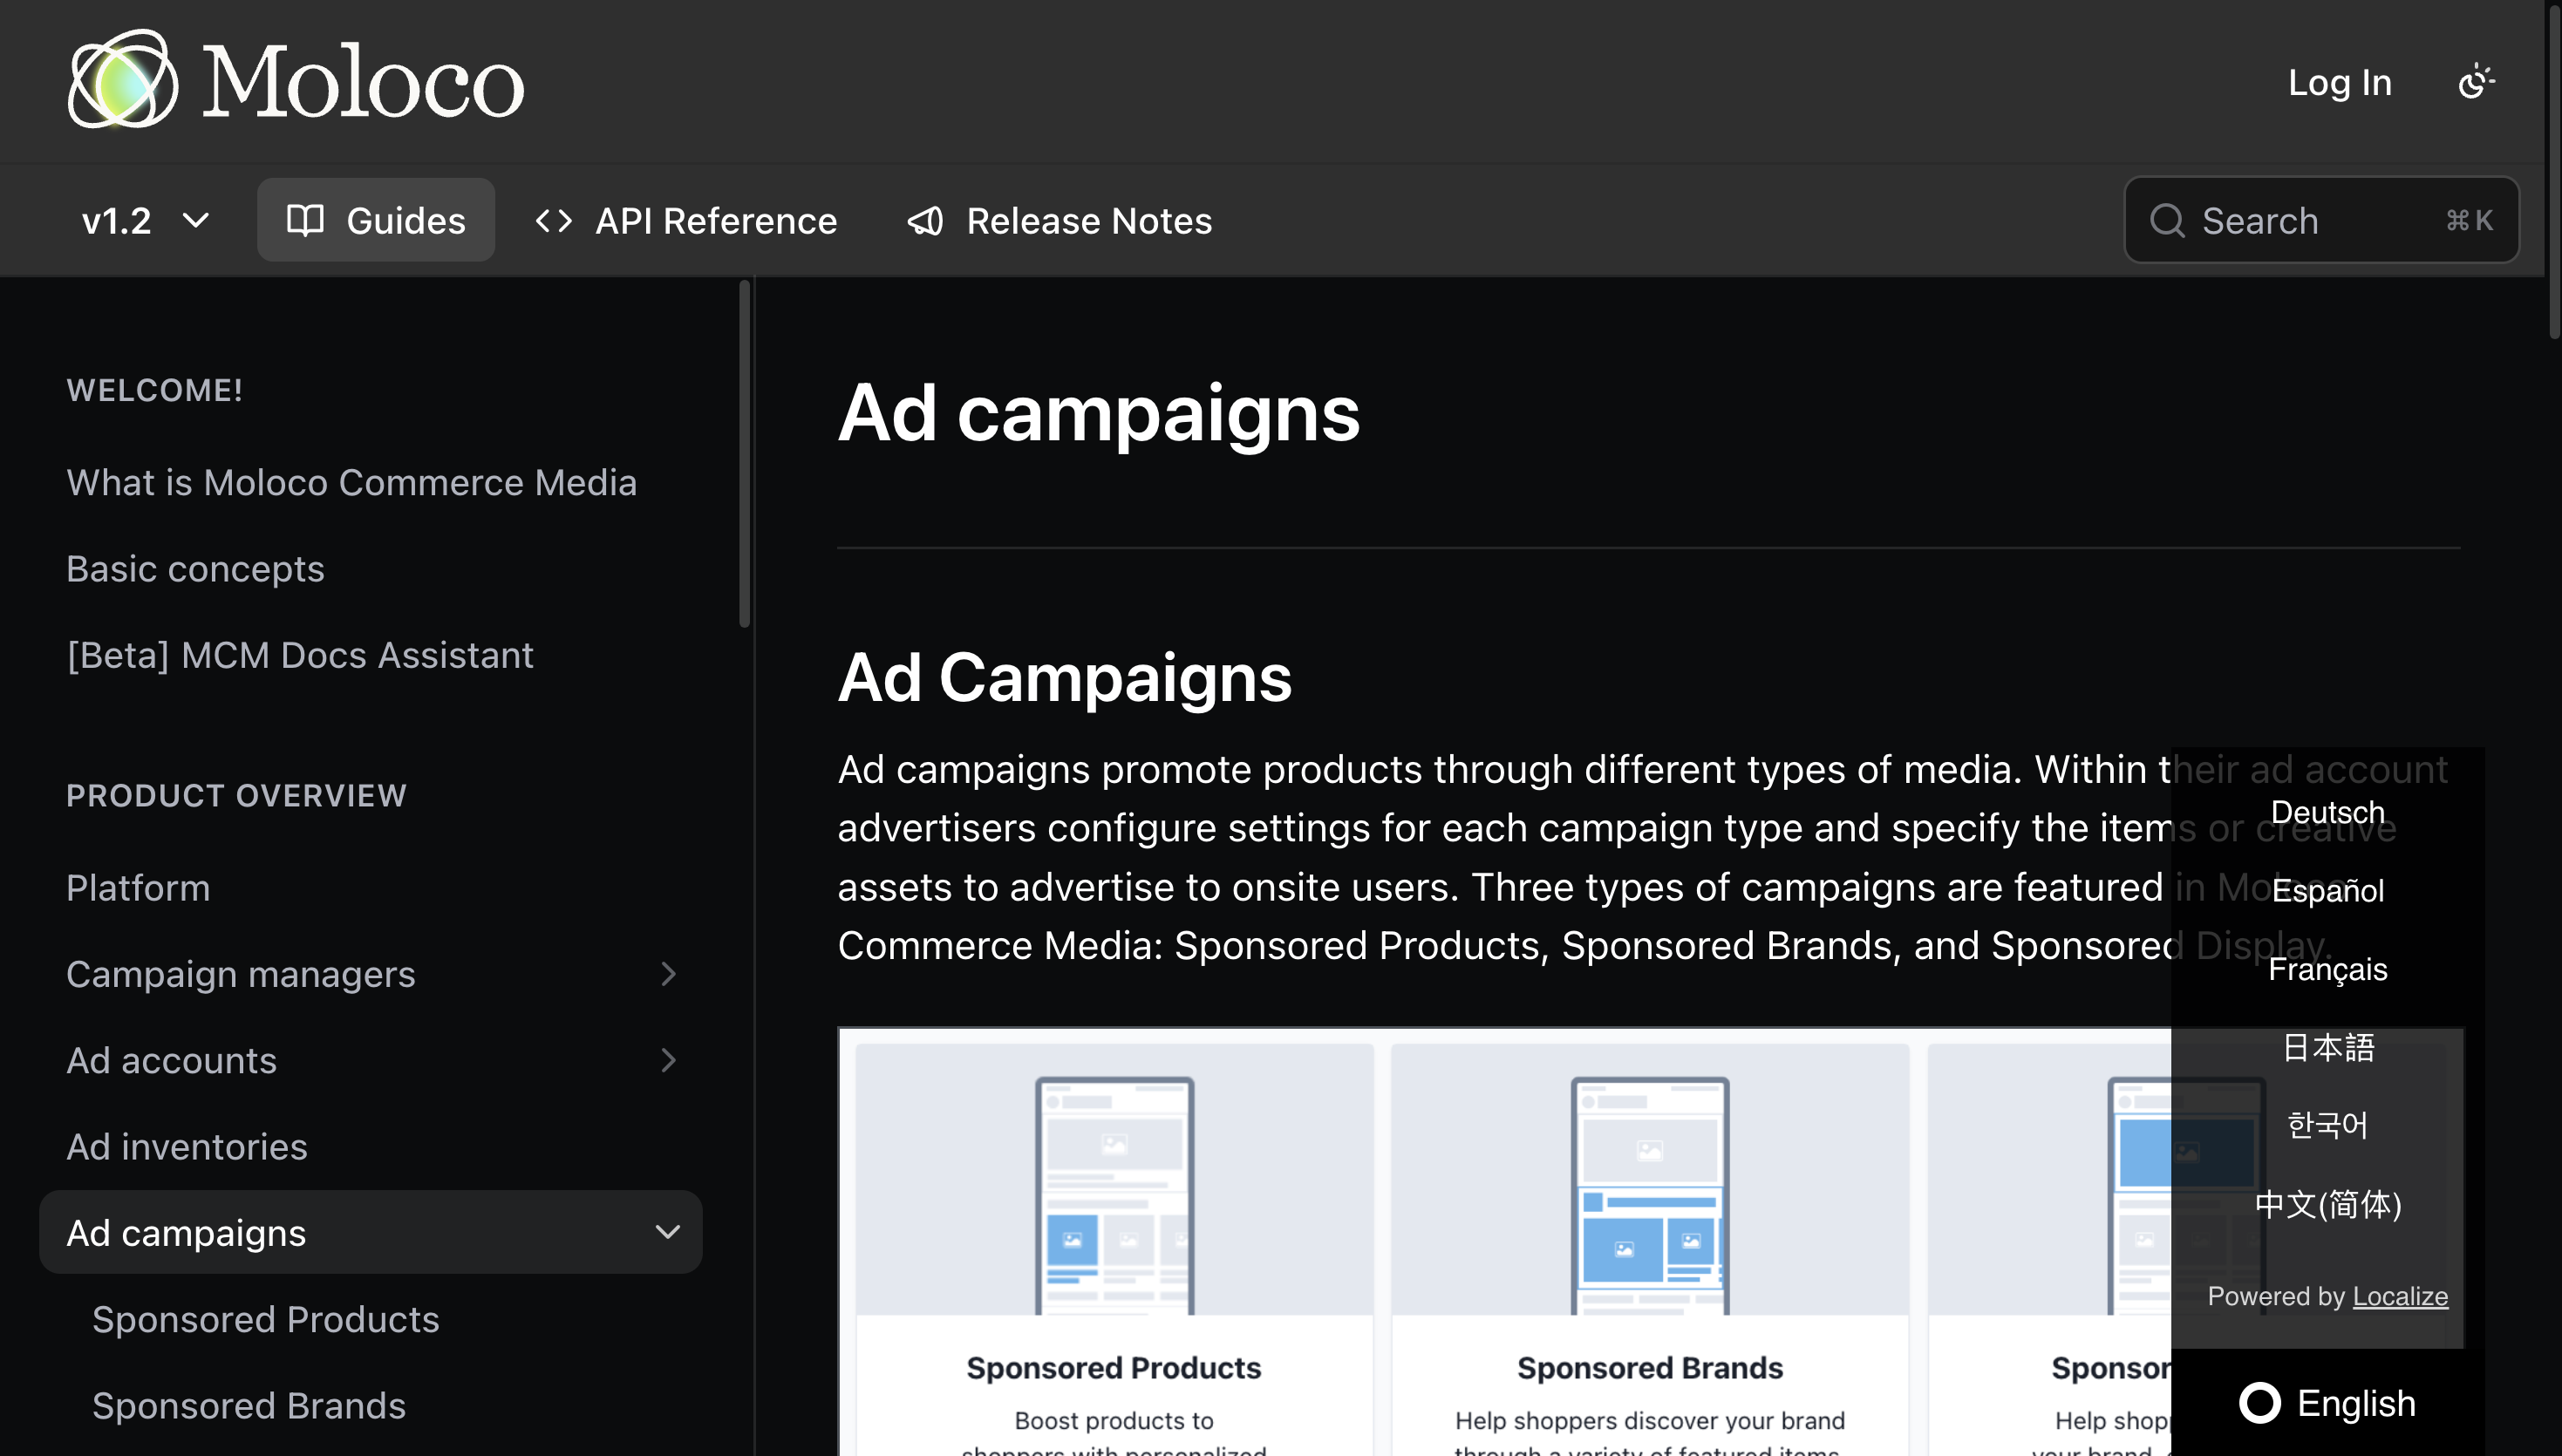The width and height of the screenshot is (2562, 1456).
Task: Open the Sponsored Products subpage in sidebar
Action: pyautogui.click(x=266, y=1319)
